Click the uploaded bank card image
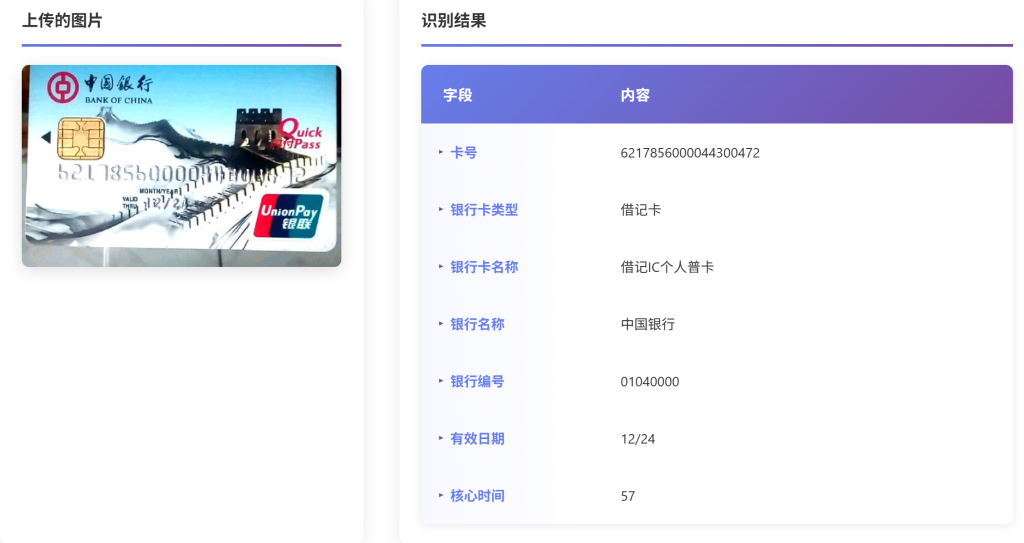The height and width of the screenshot is (543, 1024). [x=182, y=165]
